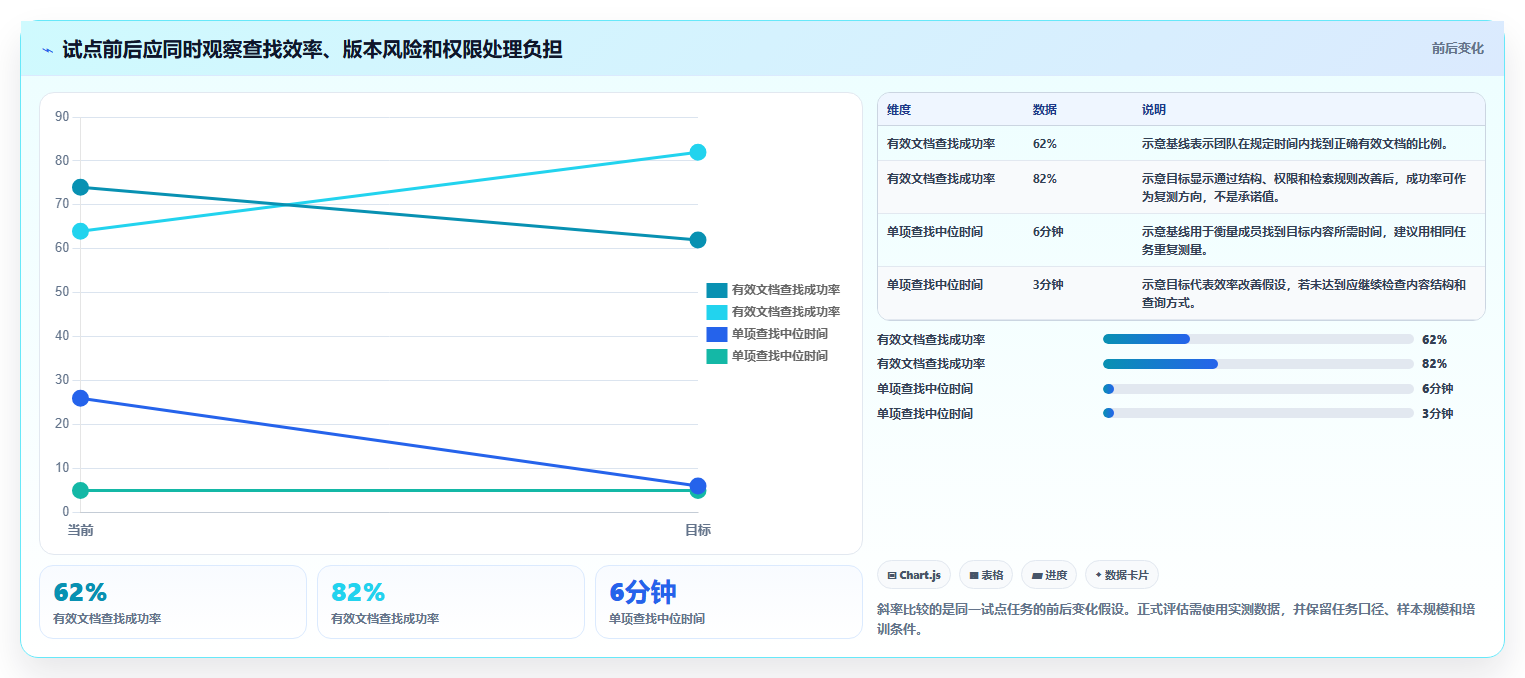Click the light cyan legend color box

[717, 312]
